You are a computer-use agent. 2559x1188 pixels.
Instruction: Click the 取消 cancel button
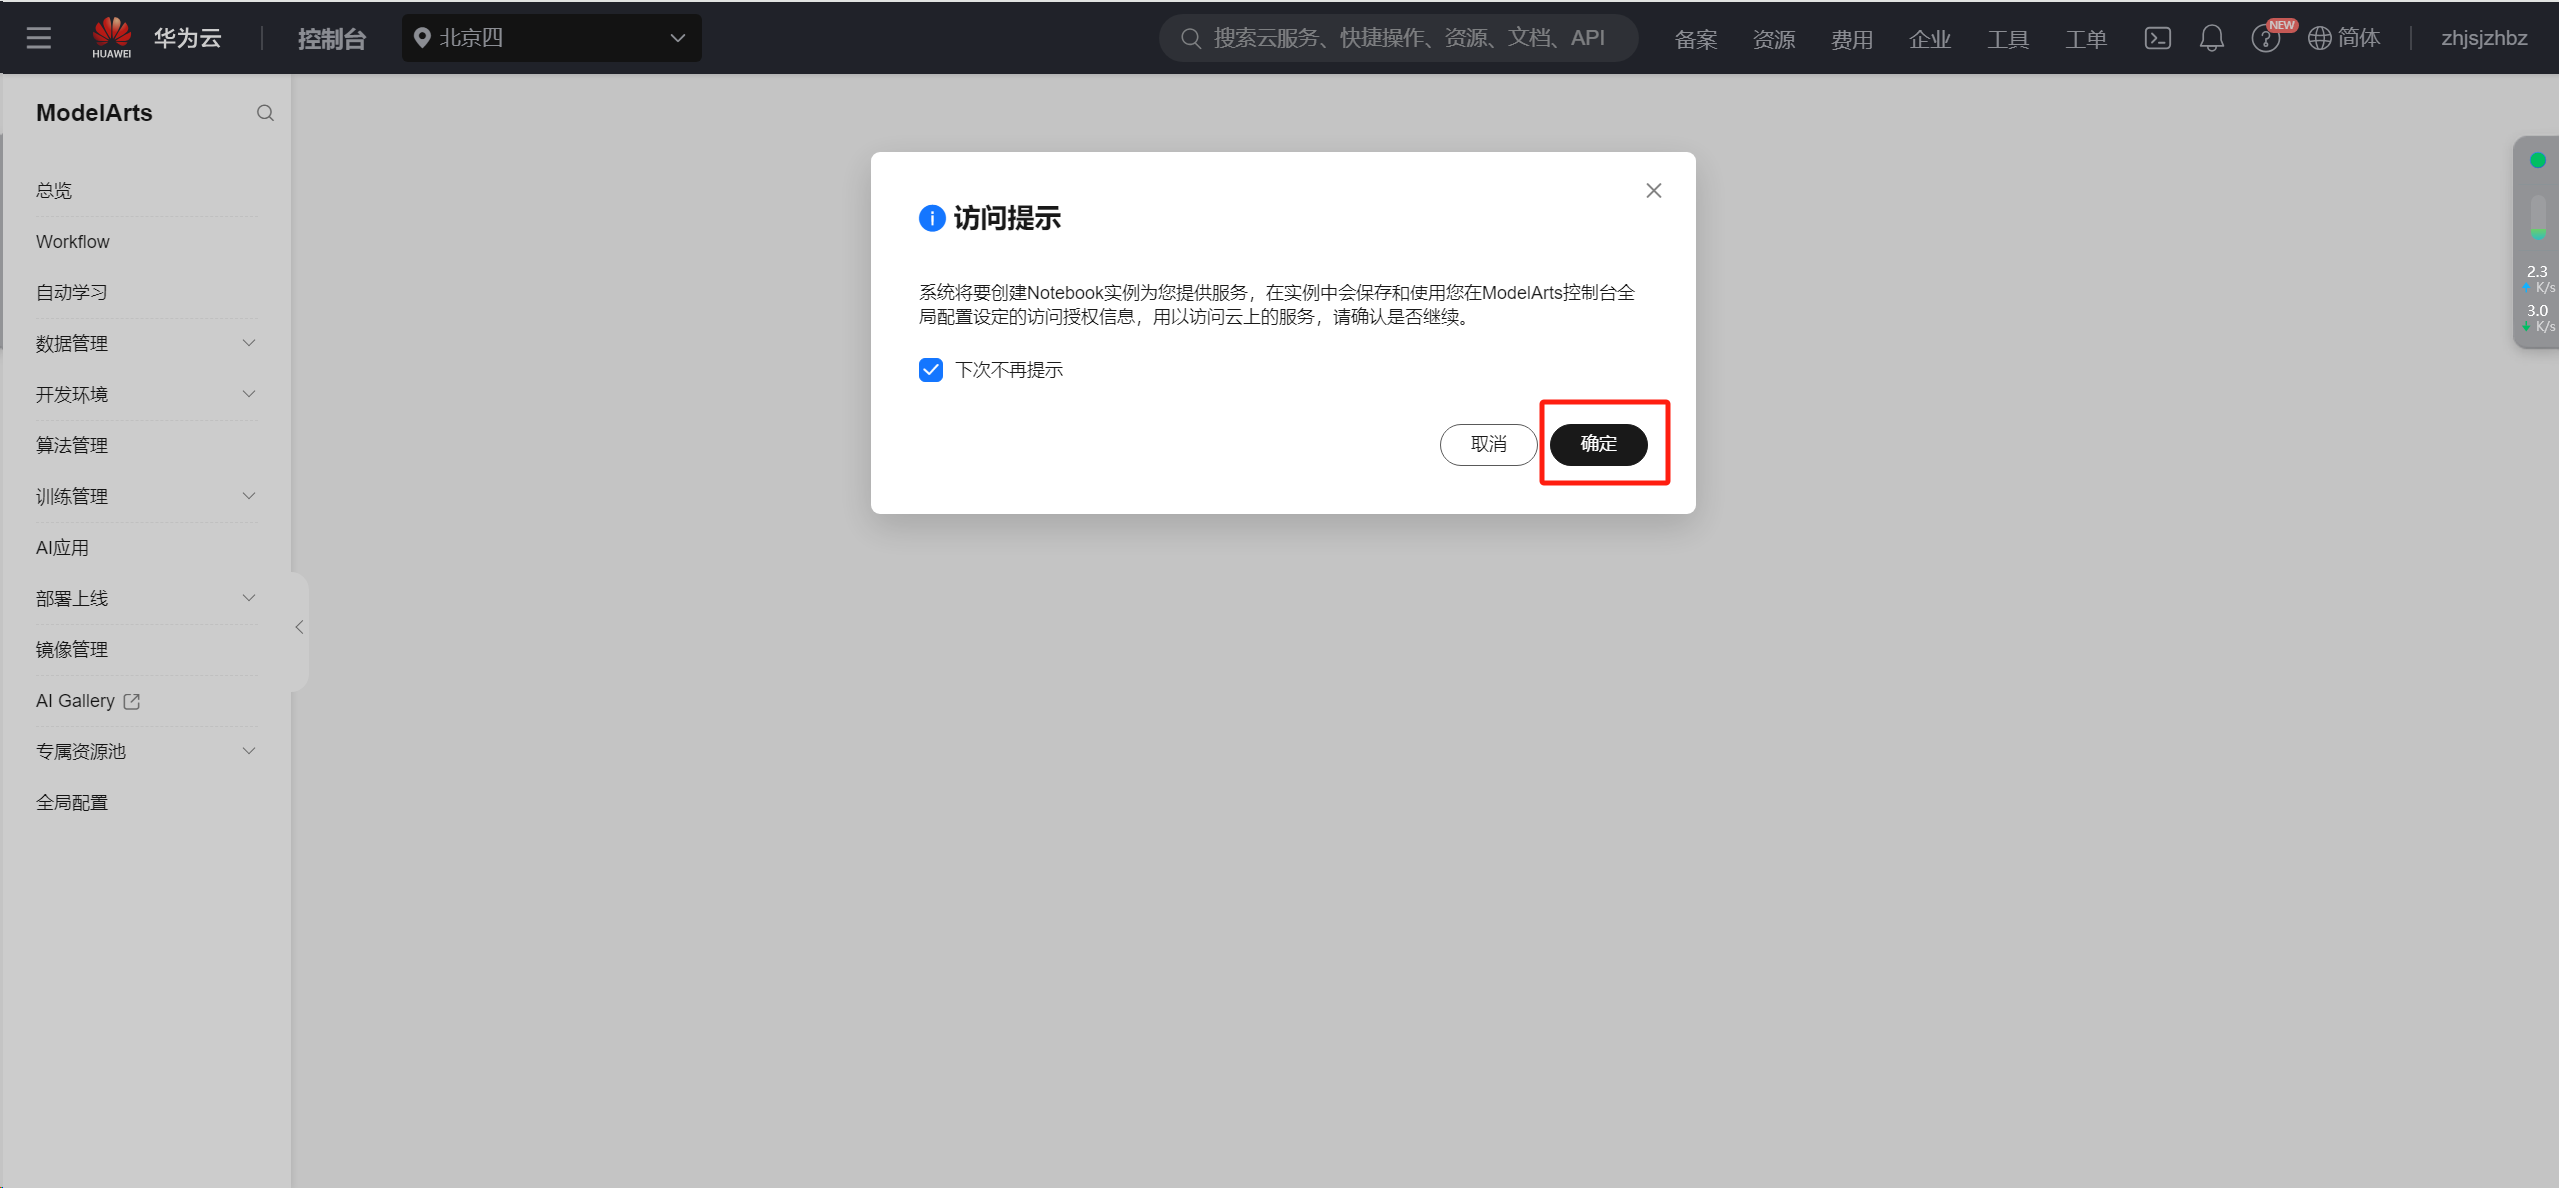(1487, 444)
